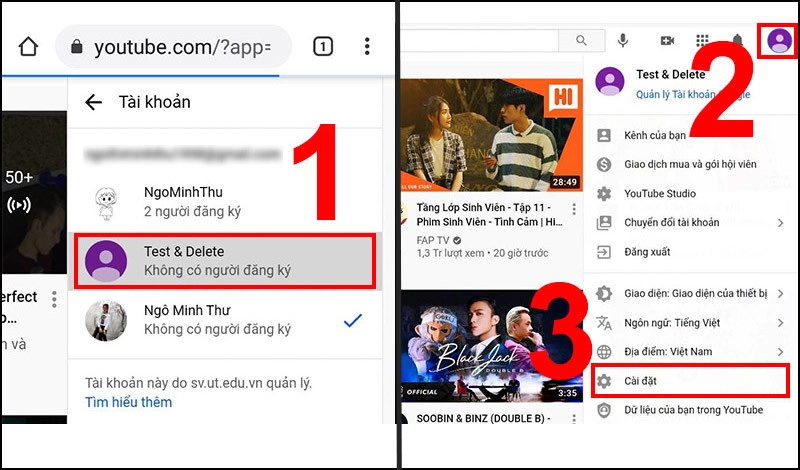The width and height of the screenshot is (800, 470).
Task: Expand the Ngôn ngữ chevron
Action: (781, 323)
